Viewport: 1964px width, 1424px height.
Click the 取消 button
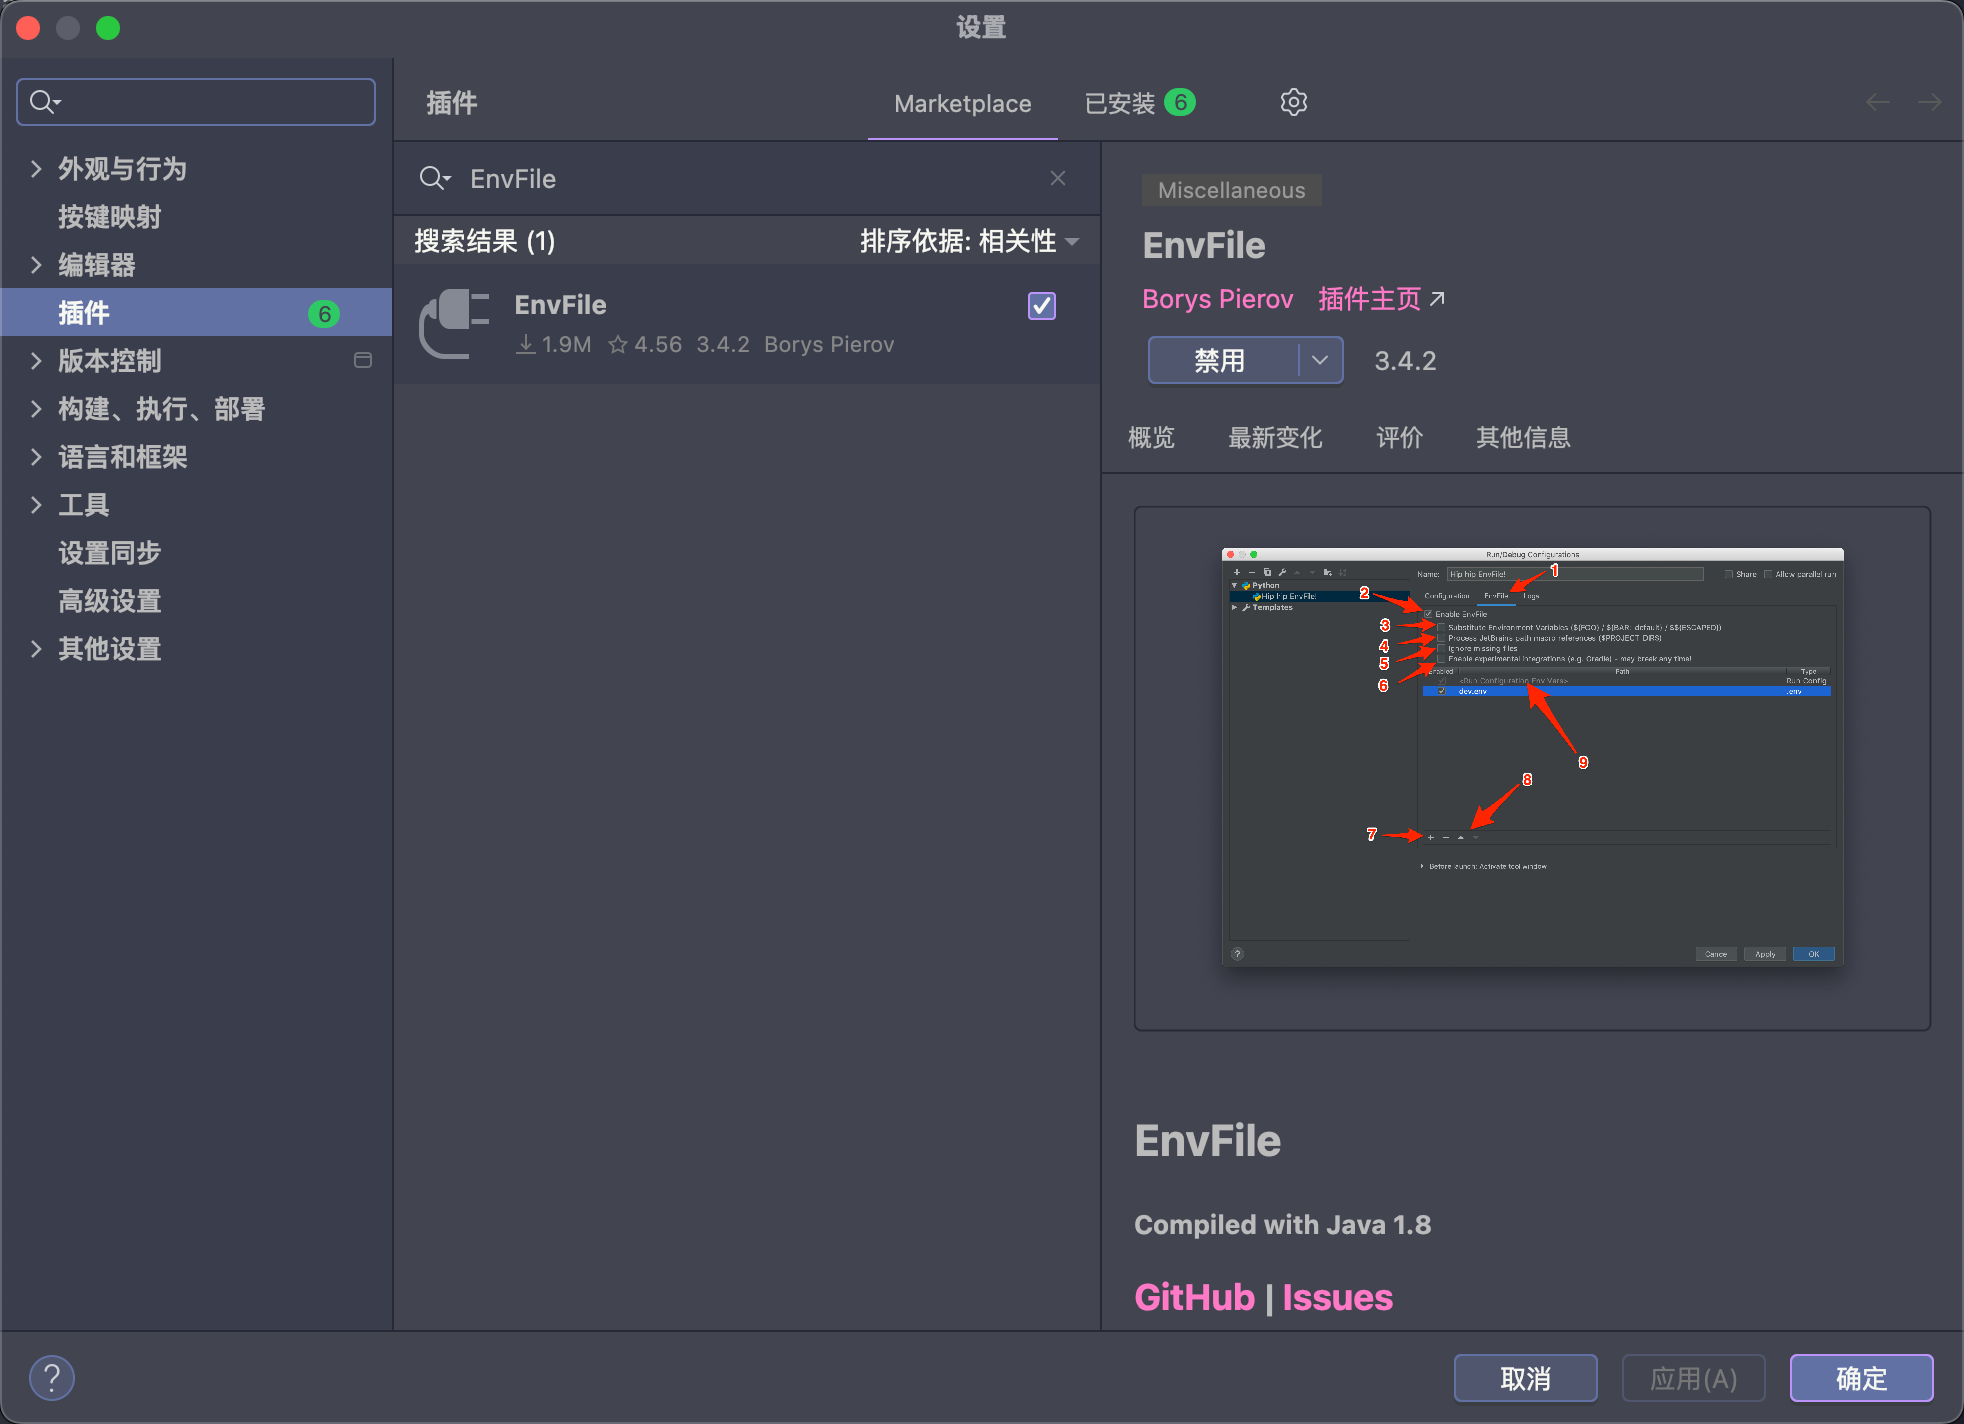pyautogui.click(x=1525, y=1378)
